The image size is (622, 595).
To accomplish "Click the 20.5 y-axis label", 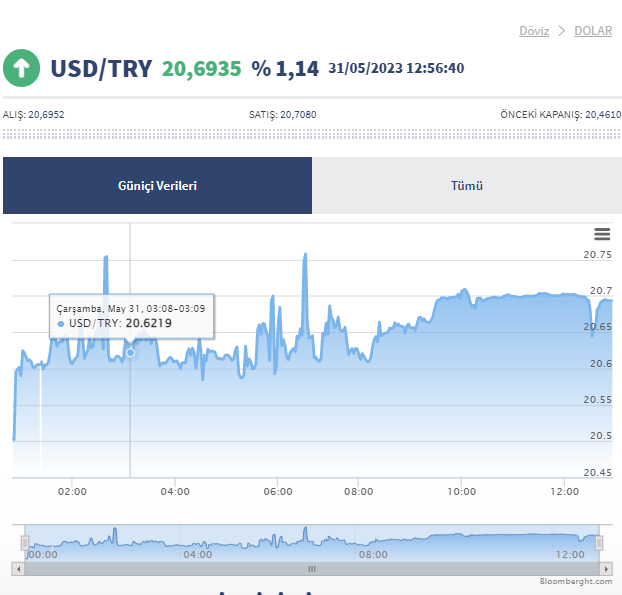I will tap(601, 436).
